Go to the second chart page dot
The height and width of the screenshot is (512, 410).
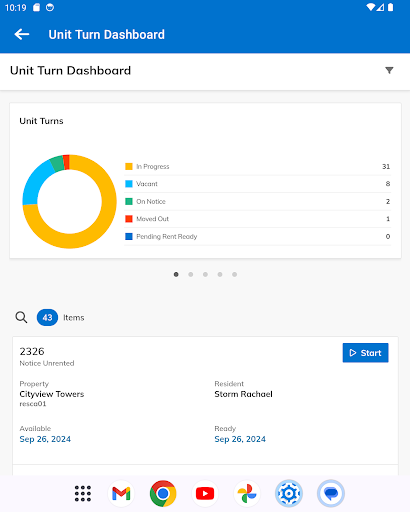click(191, 274)
